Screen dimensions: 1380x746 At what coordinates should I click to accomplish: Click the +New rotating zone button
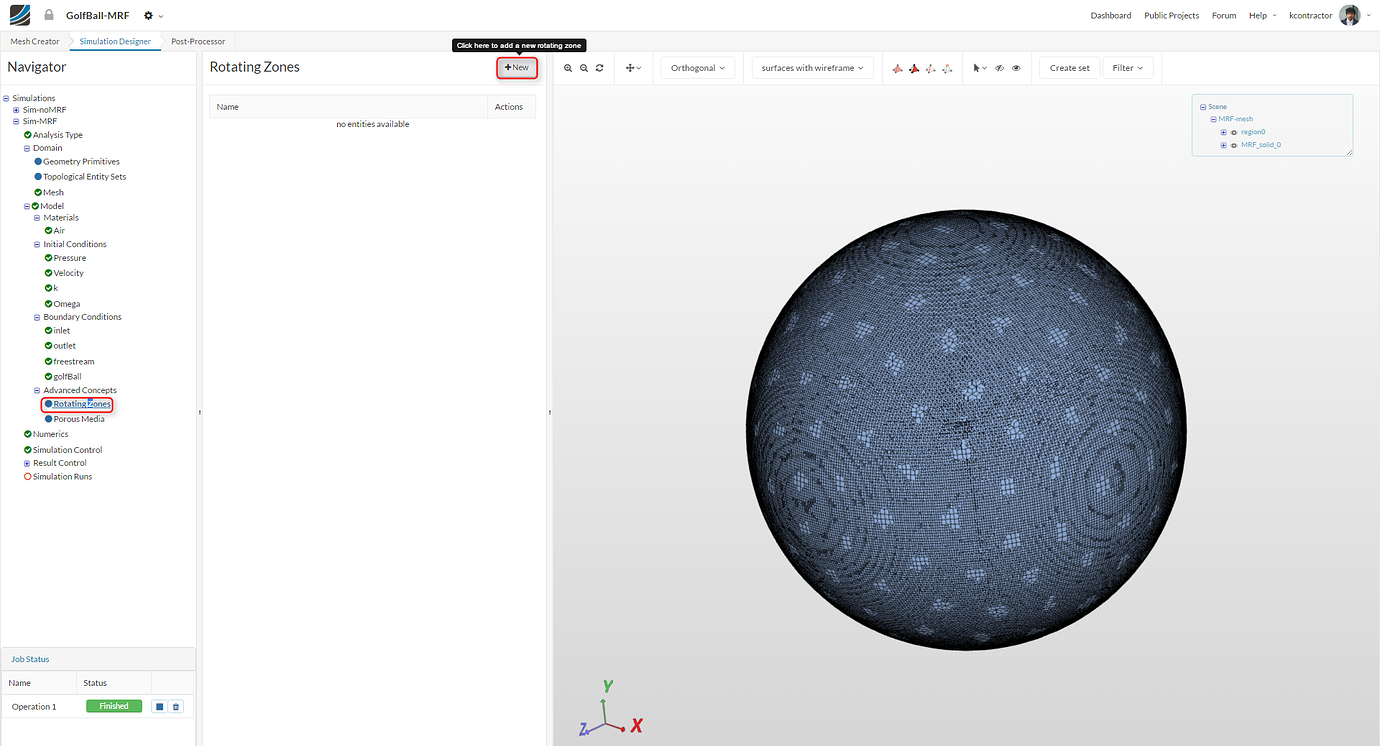click(516, 67)
